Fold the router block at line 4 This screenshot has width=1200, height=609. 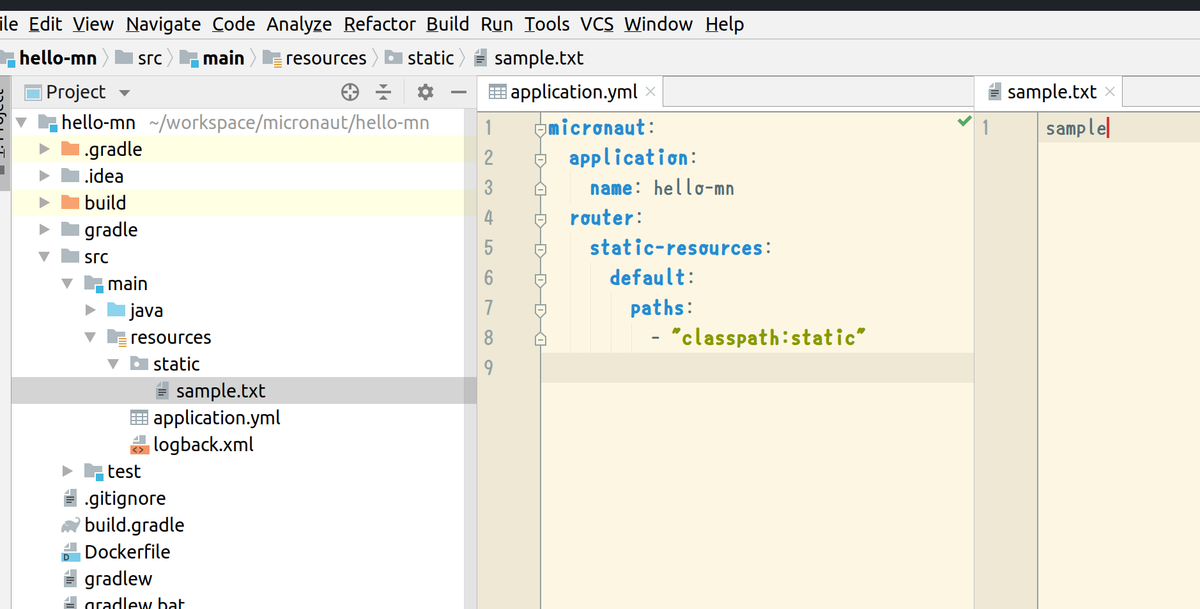pyautogui.click(x=541, y=219)
